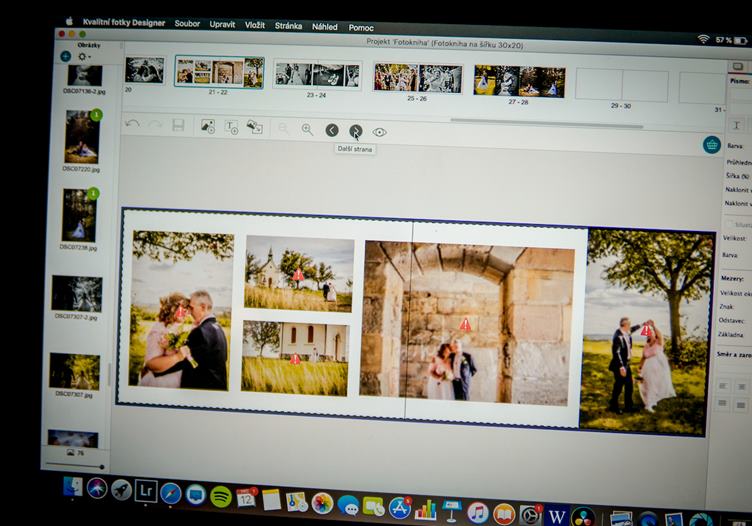Click the Mezery section label
This screenshot has width=752, height=526.
732,278
